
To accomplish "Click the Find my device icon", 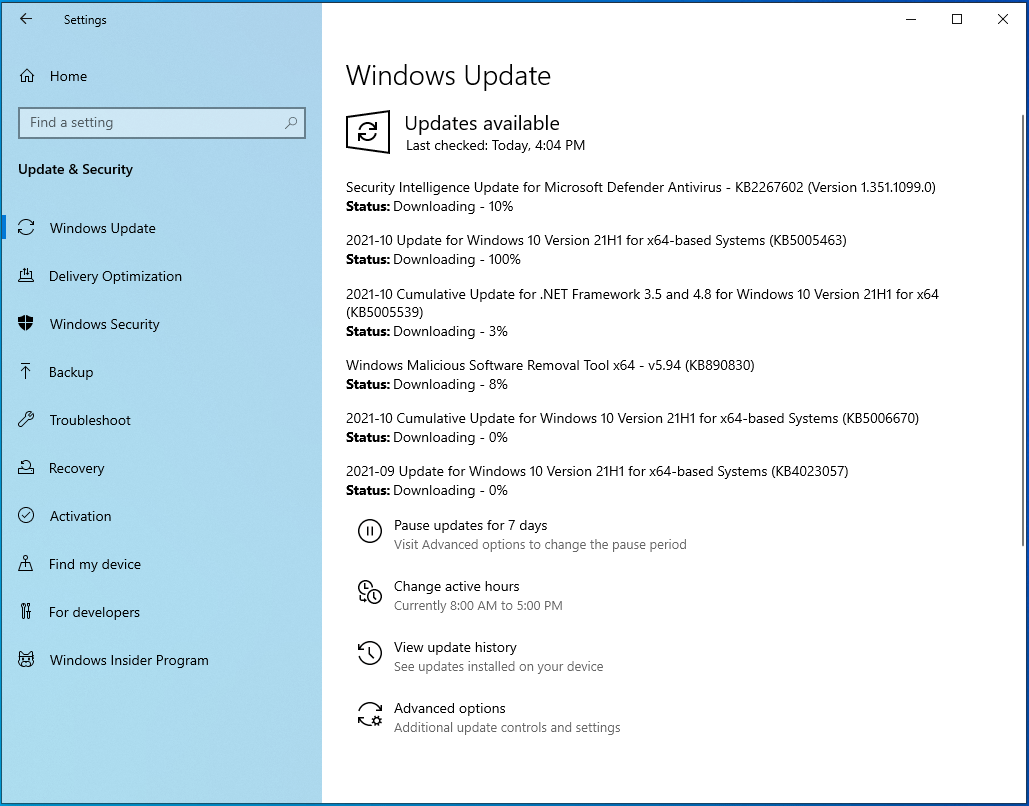I will point(28,564).
